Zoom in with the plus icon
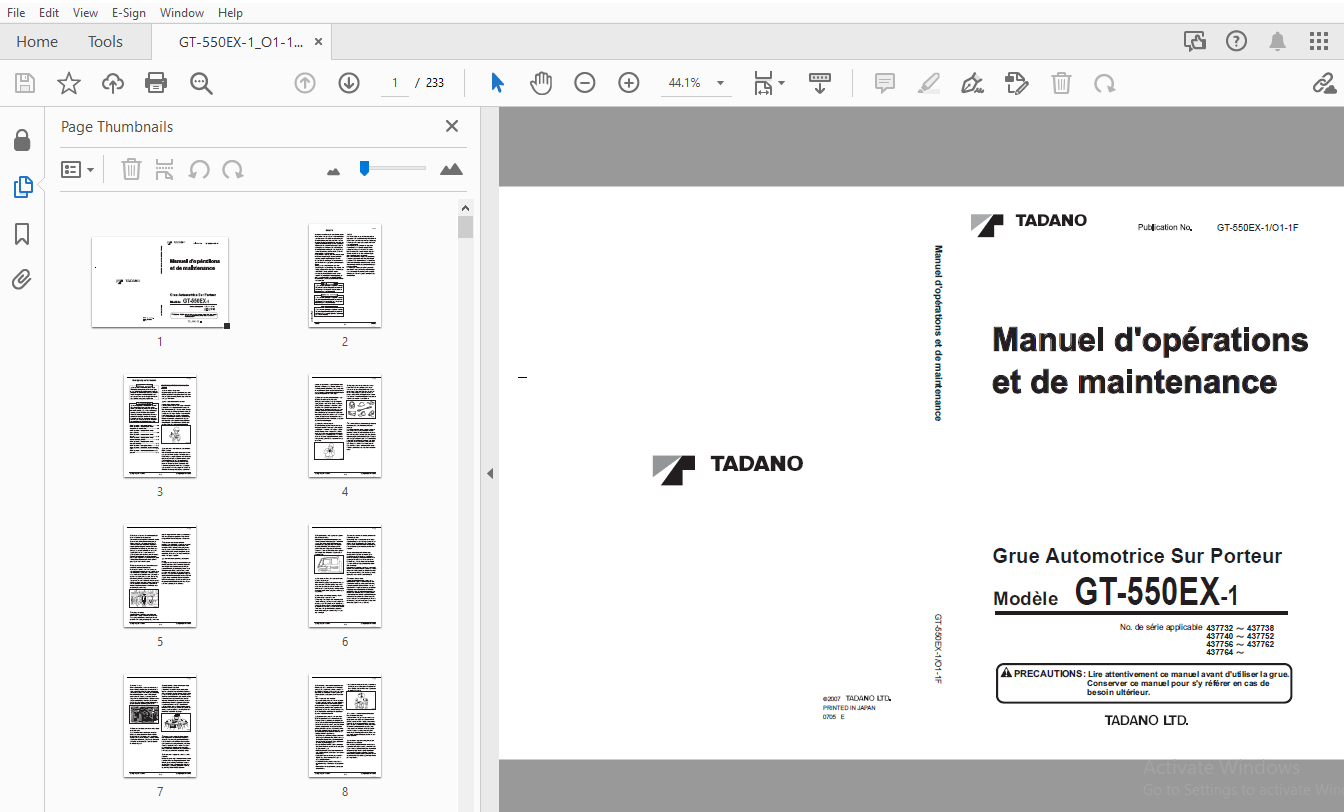Viewport: 1344px width, 812px height. [629, 83]
